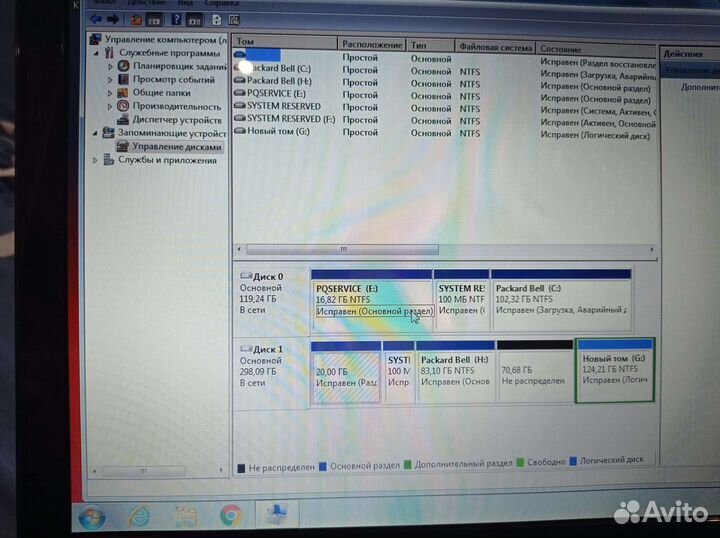720x538 pixels.
Task: Click the Планировщик заданий clock icon
Action: tap(123, 66)
